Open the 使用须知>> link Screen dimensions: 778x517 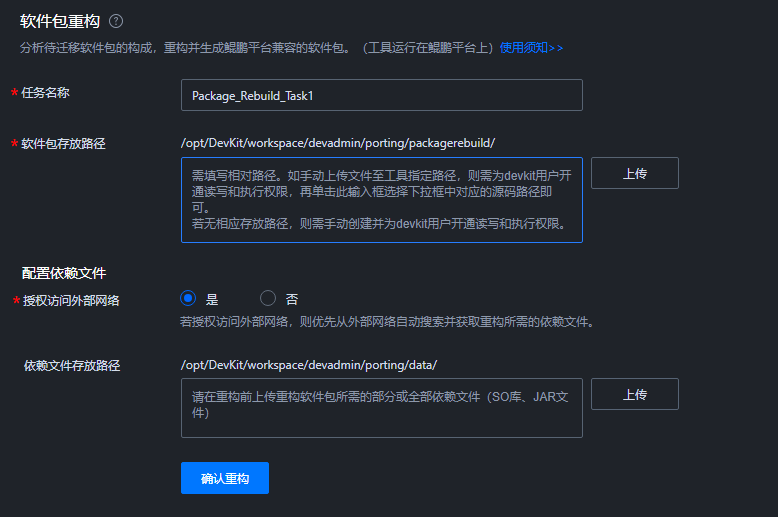pyautogui.click(x=531, y=48)
